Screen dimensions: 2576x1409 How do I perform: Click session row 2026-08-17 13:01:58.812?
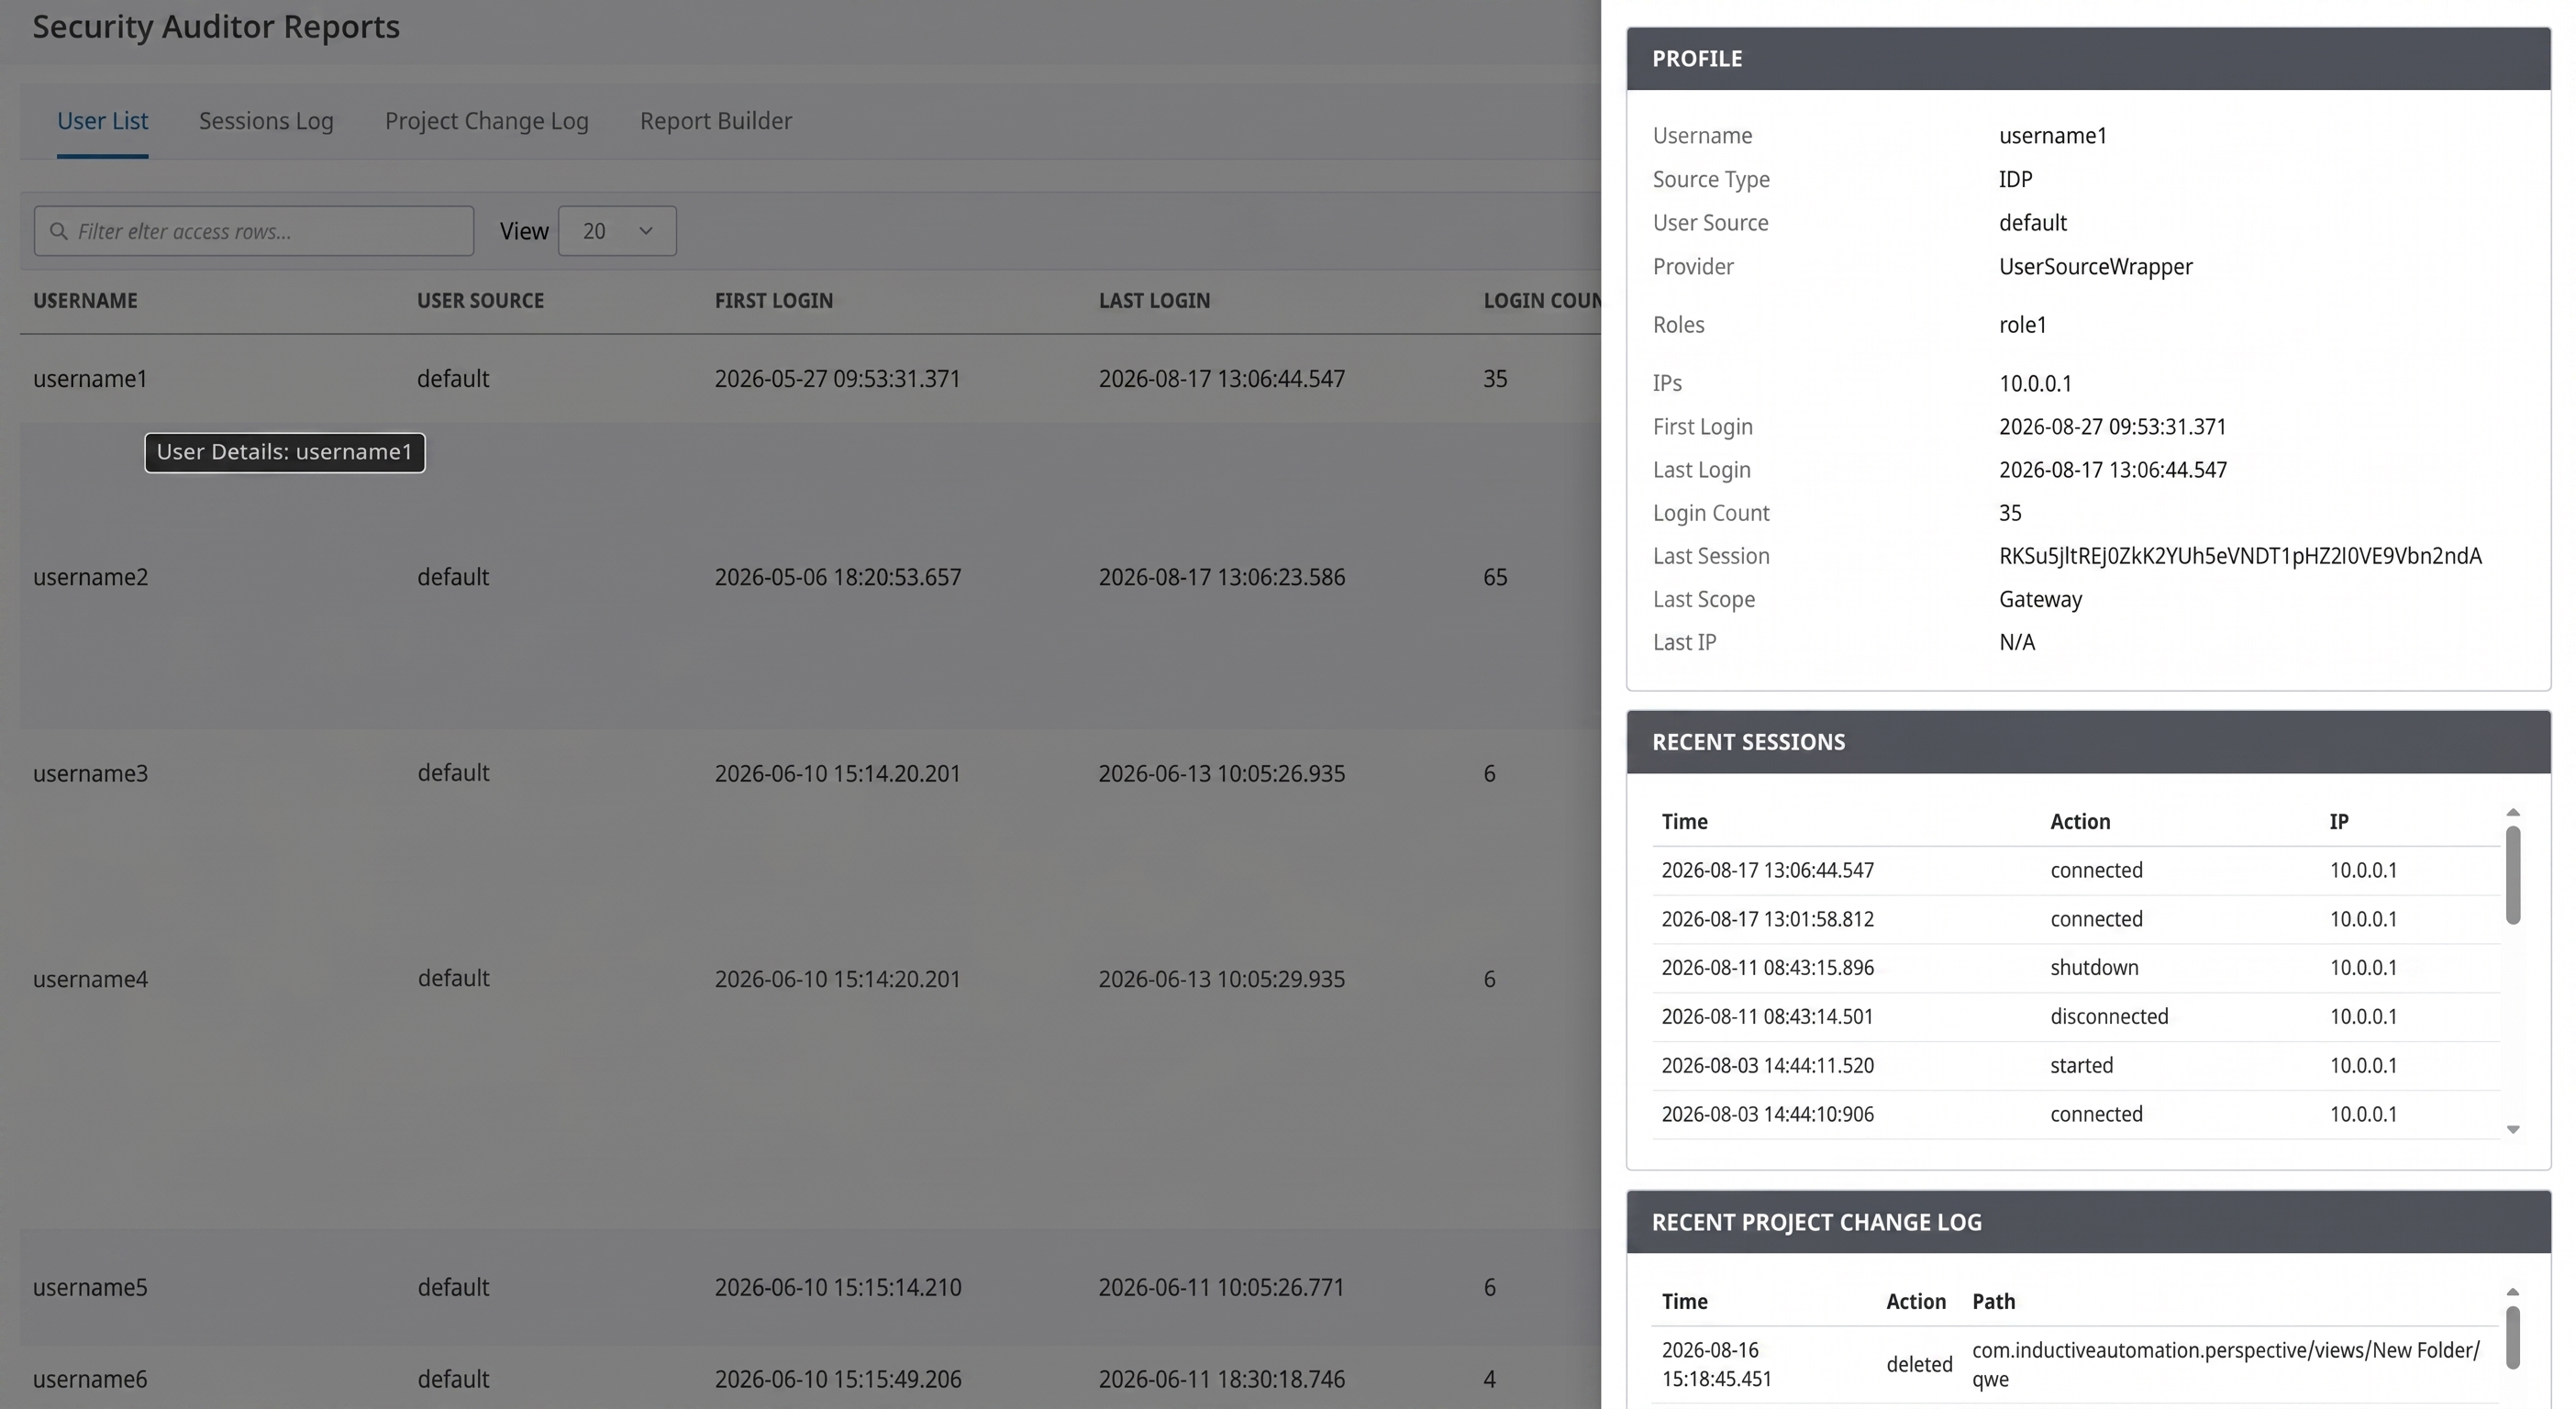pos(2076,919)
